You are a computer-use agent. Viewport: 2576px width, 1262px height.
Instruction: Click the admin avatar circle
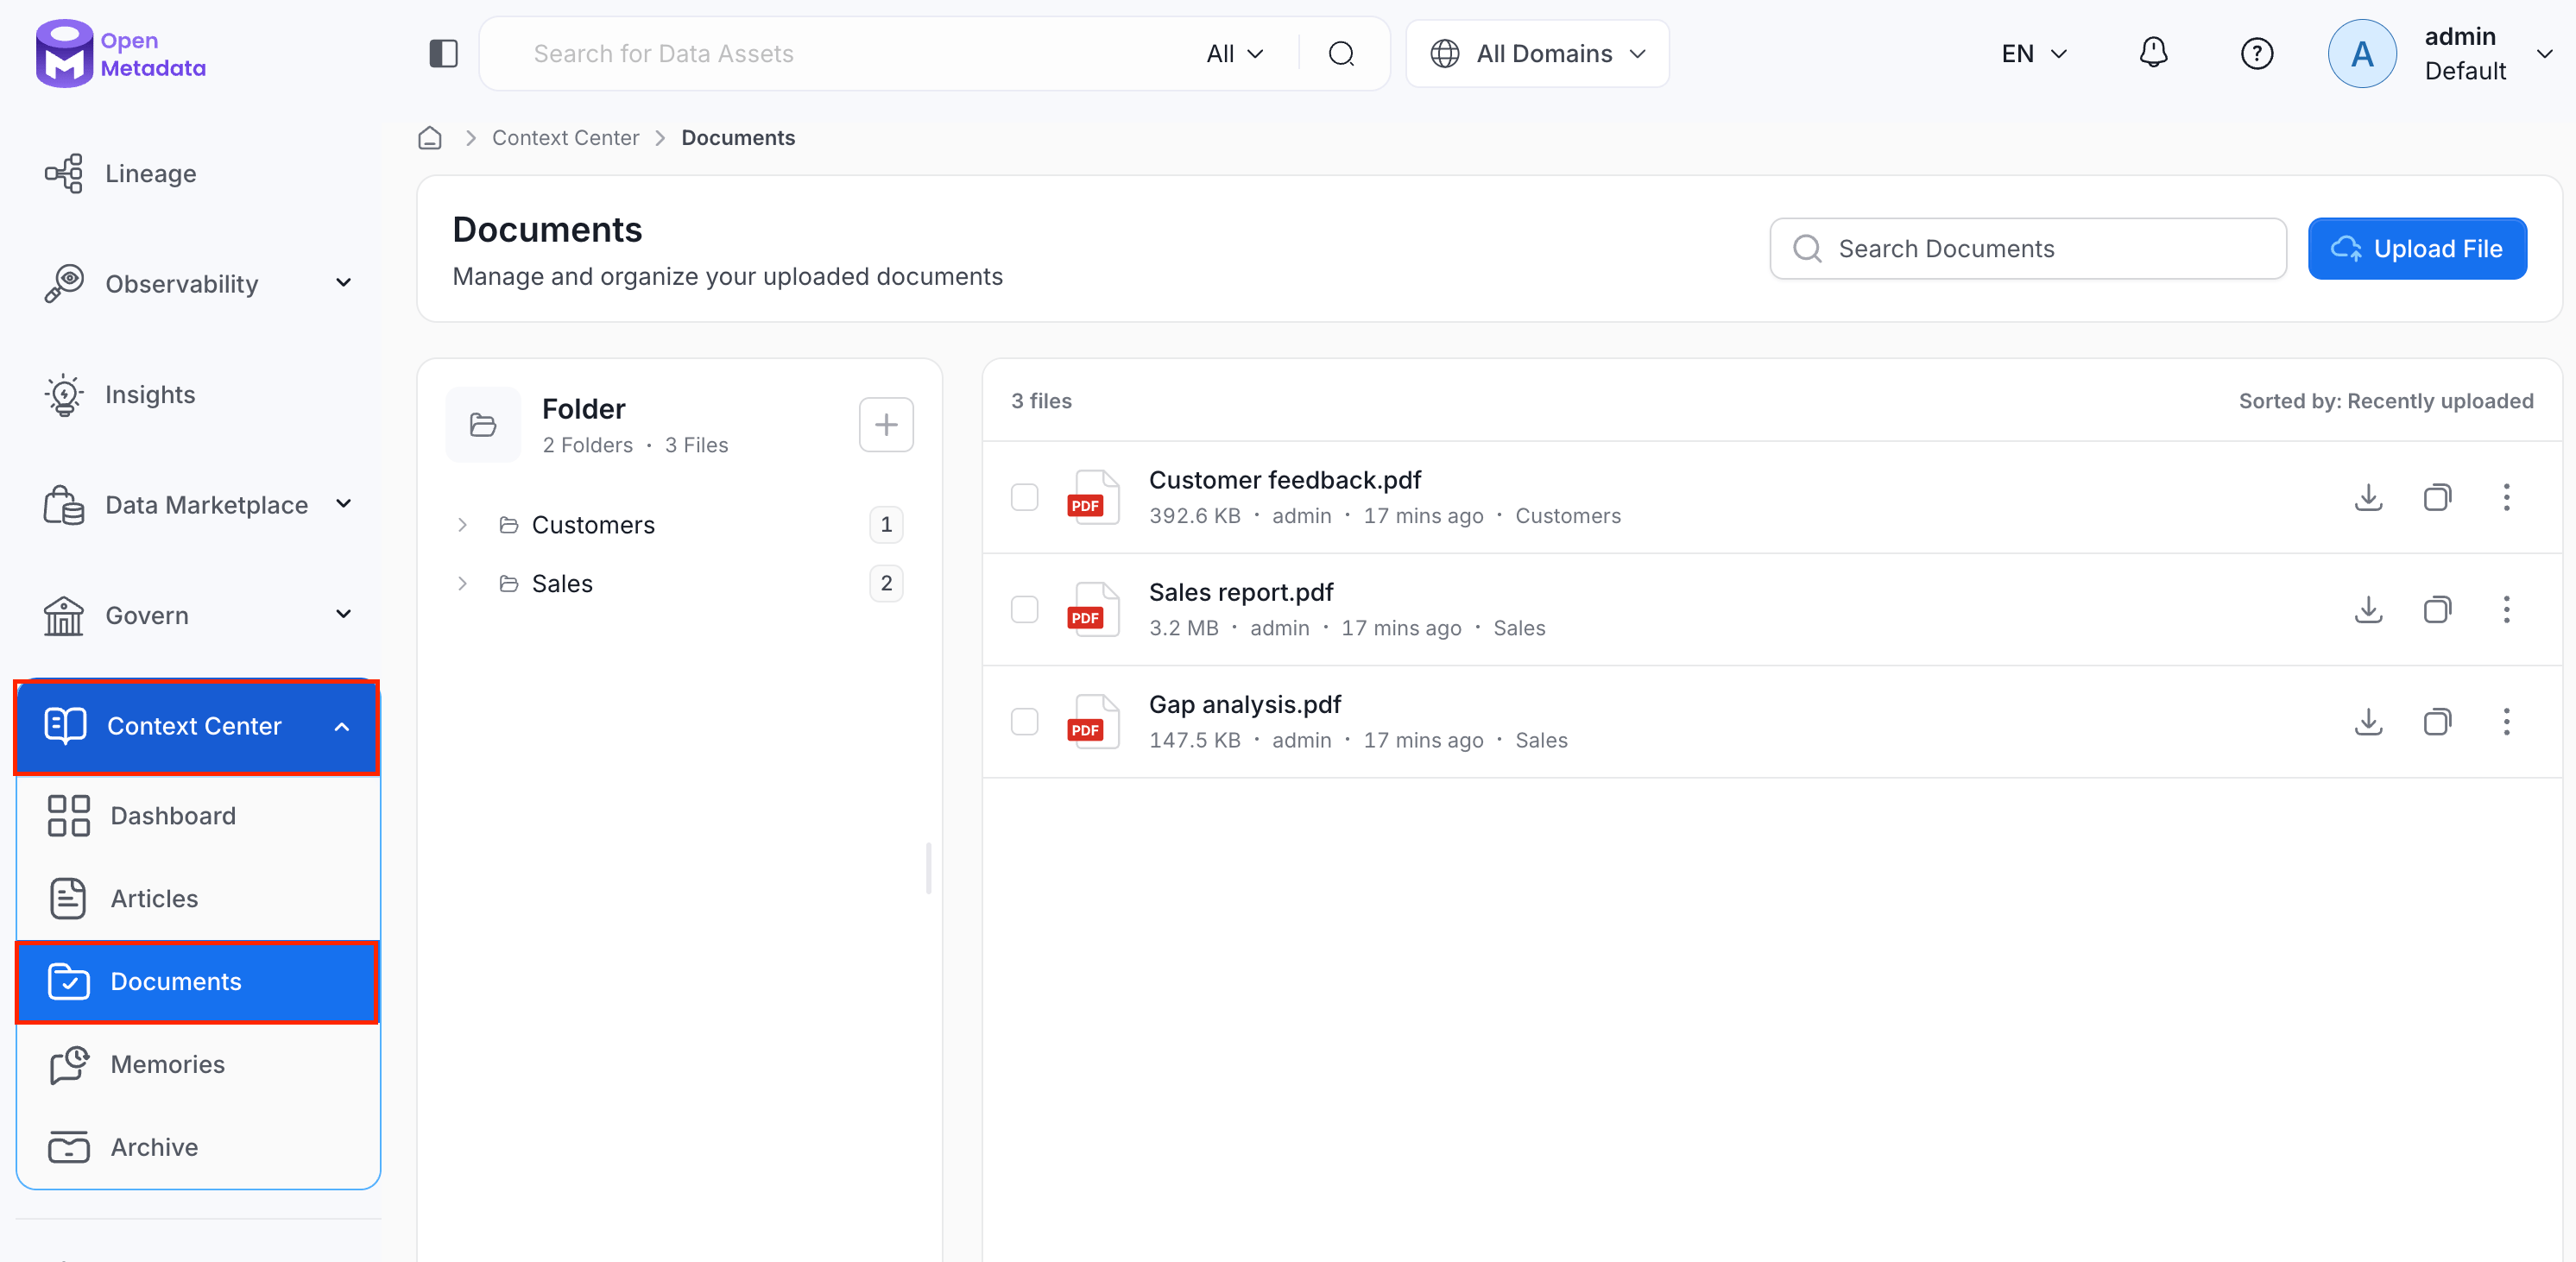click(x=2362, y=54)
